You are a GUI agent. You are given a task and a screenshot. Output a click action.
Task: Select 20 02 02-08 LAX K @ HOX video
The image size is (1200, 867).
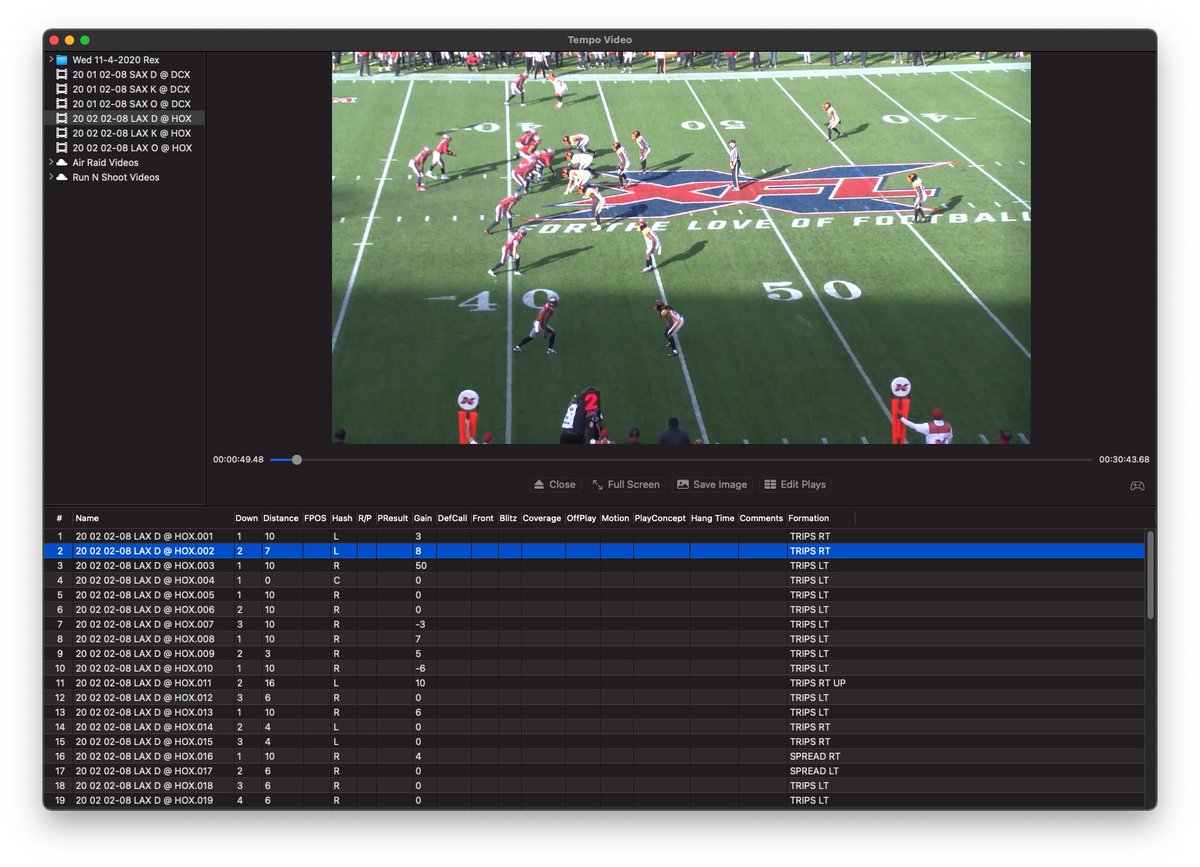tap(131, 133)
